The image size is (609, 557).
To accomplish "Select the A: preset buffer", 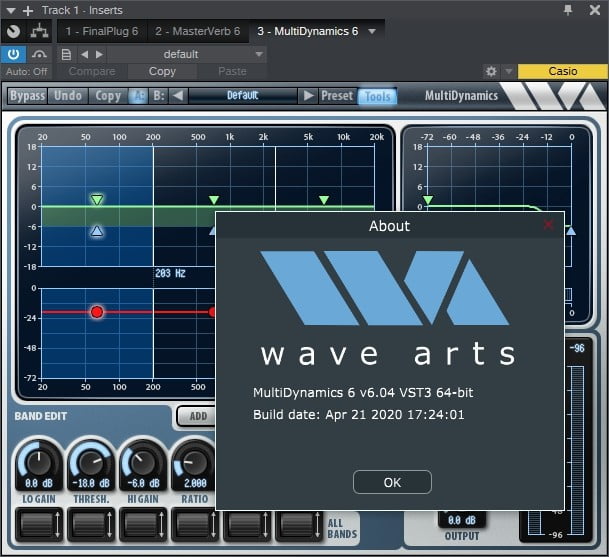I will coord(138,96).
